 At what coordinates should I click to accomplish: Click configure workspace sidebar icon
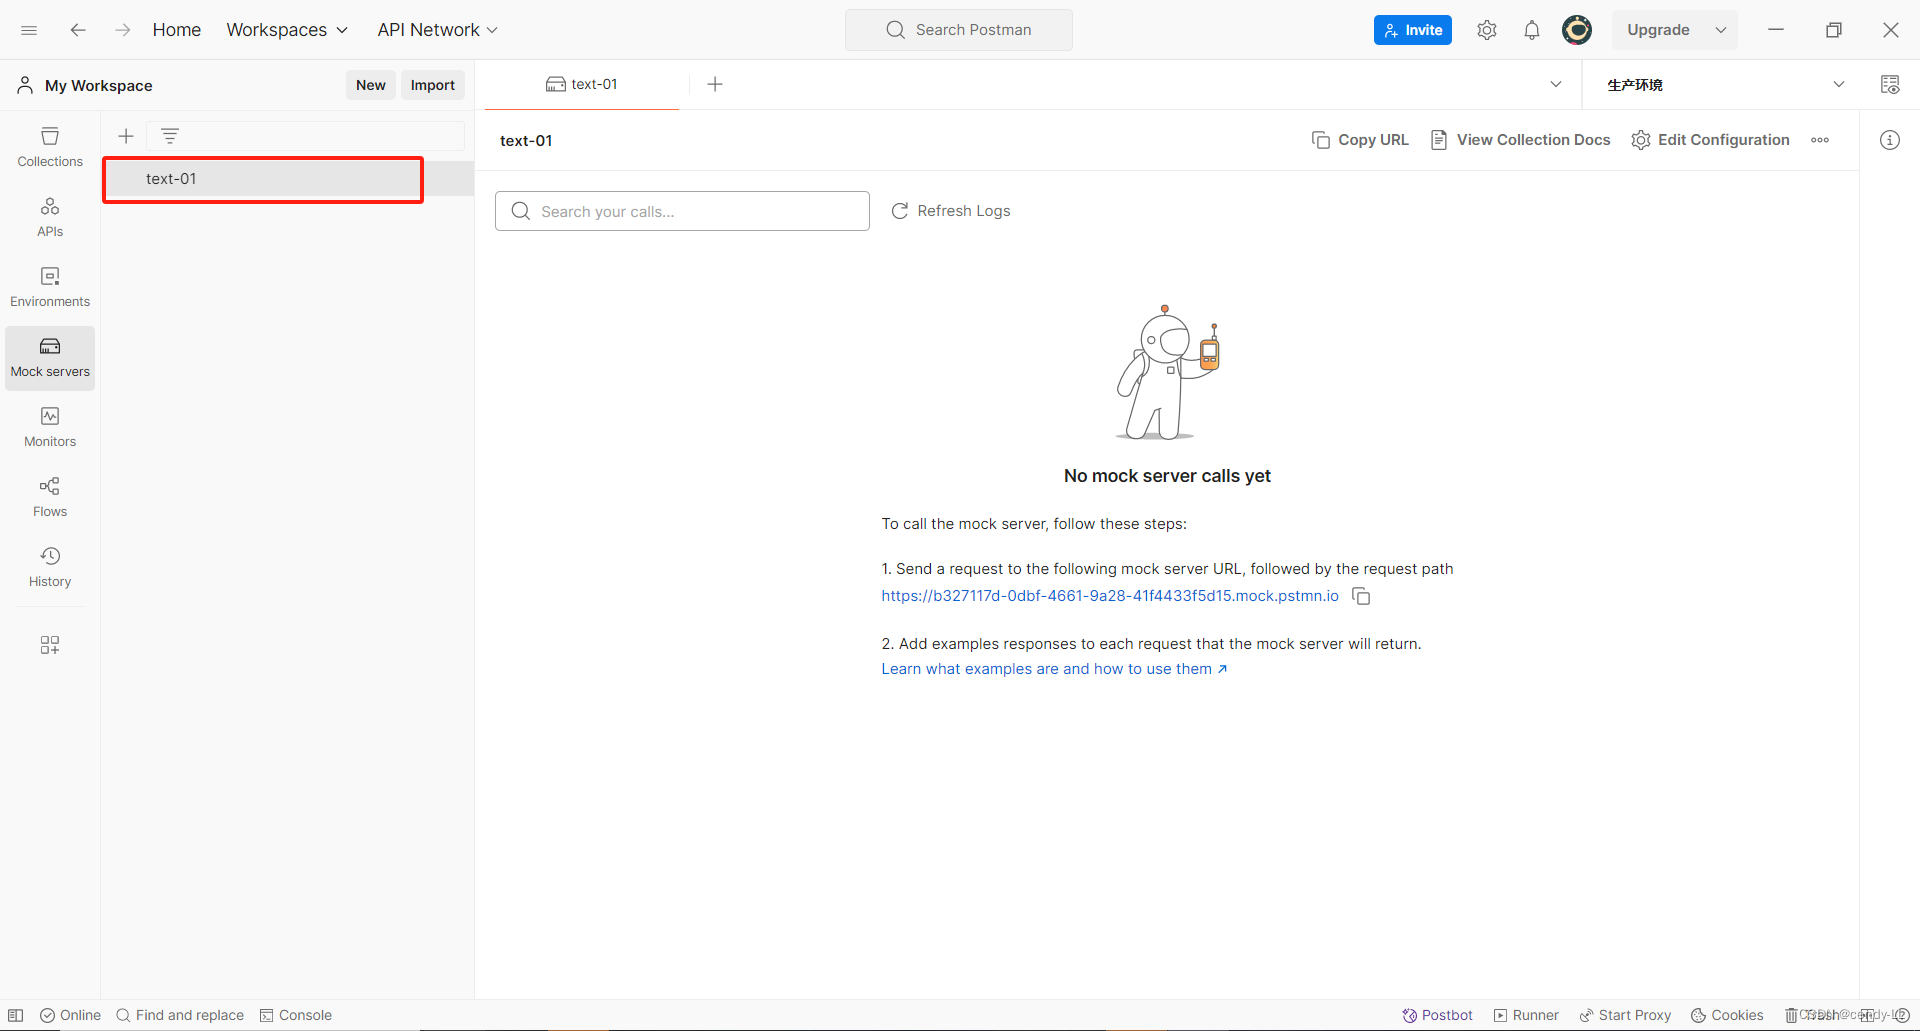point(50,645)
